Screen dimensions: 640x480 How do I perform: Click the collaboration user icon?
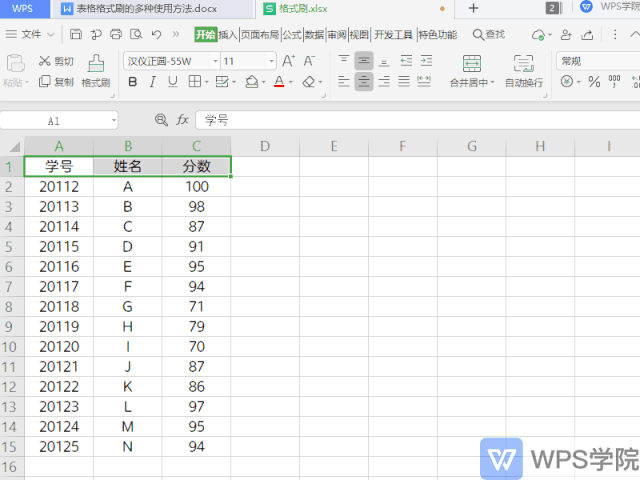click(566, 35)
